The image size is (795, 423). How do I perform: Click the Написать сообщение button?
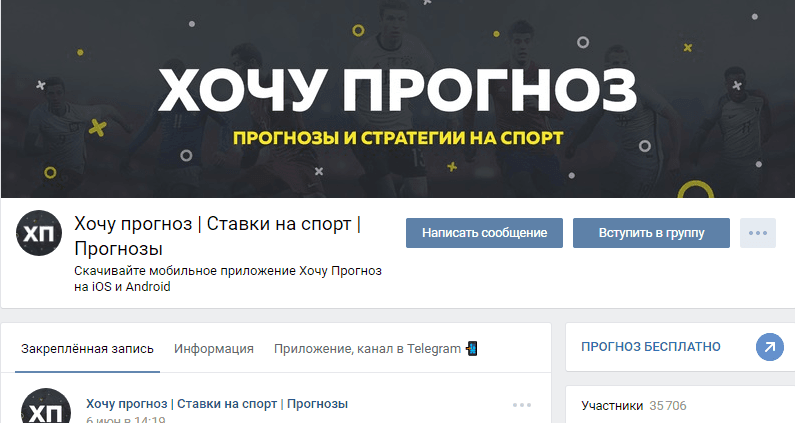coord(484,233)
